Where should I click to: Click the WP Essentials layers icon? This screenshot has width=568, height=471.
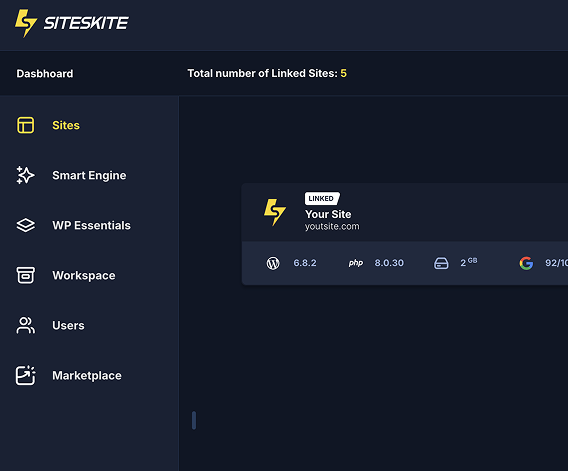click(26, 225)
